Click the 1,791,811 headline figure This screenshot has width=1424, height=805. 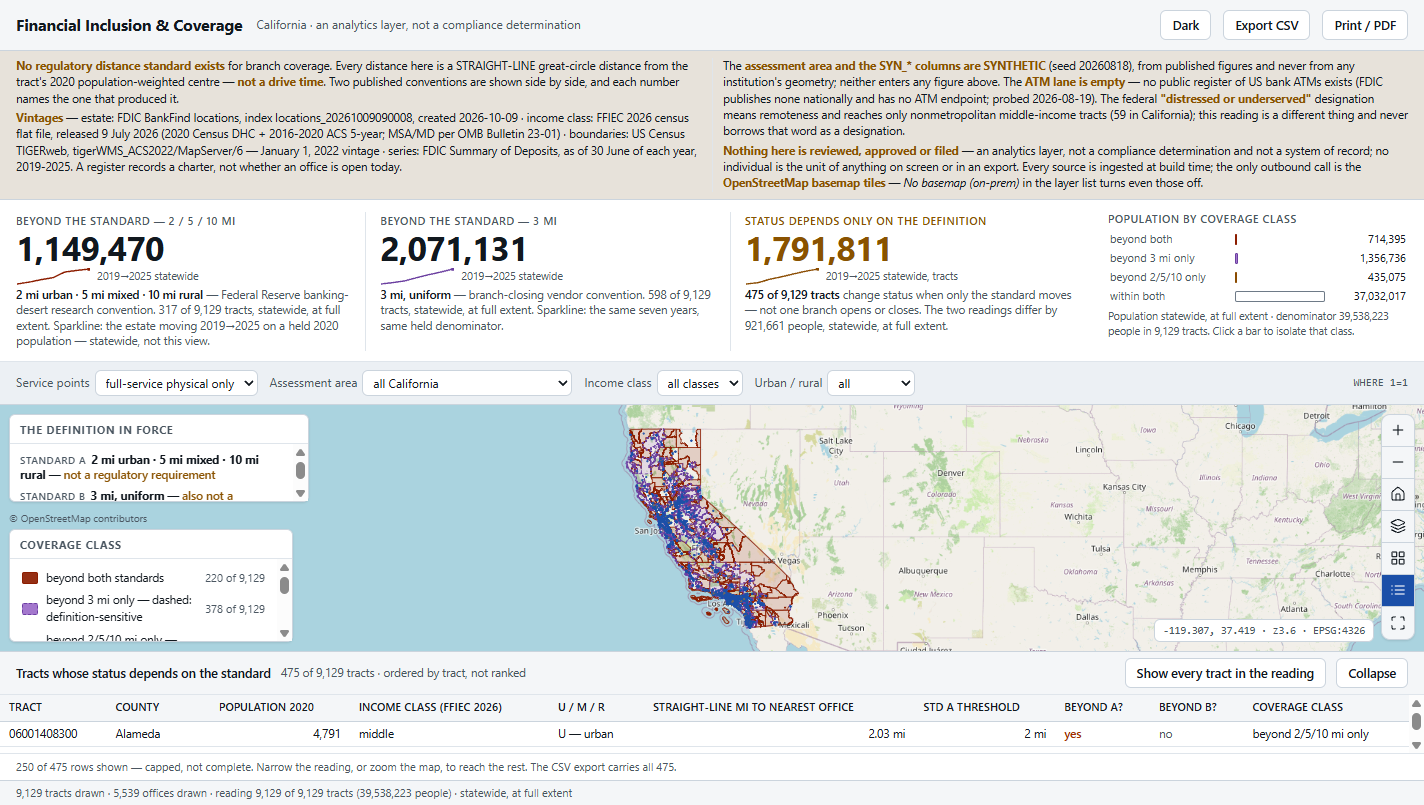pyautogui.click(x=818, y=249)
